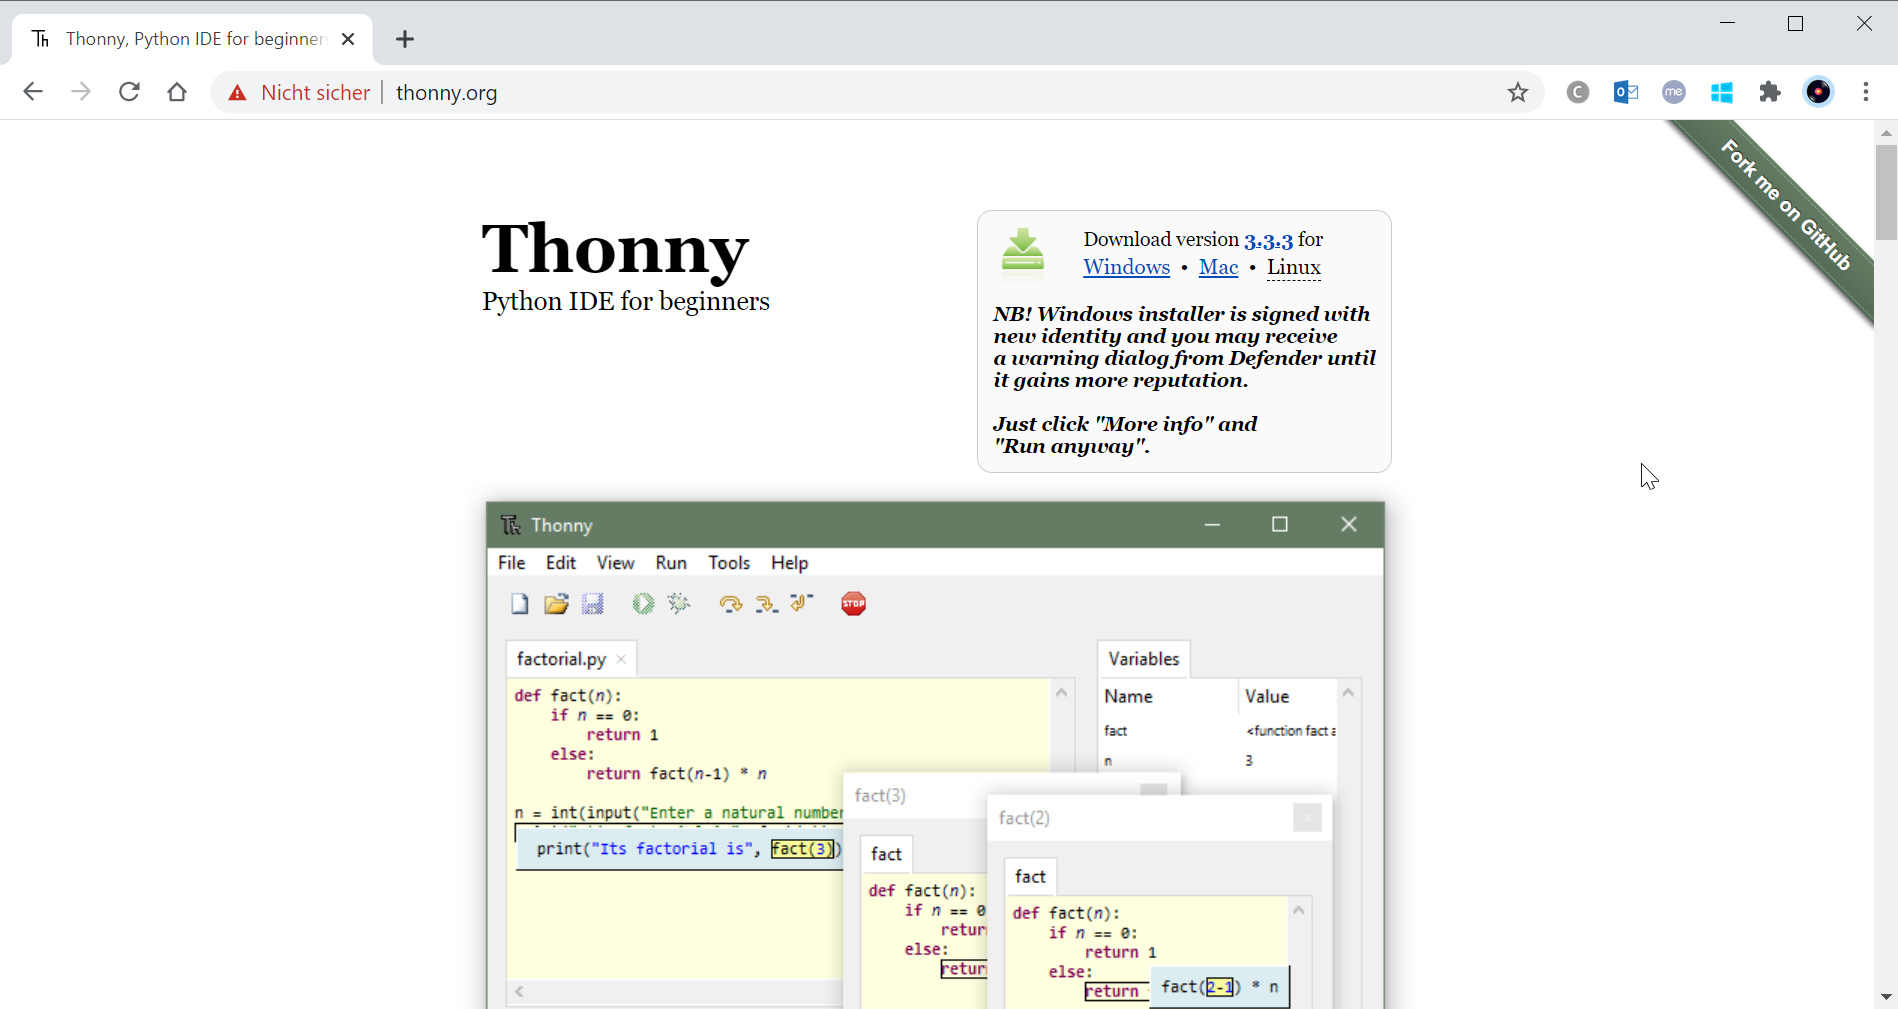Click the highlighted fact(3) expression in code
Image resolution: width=1898 pixels, height=1009 pixels.
(x=802, y=849)
